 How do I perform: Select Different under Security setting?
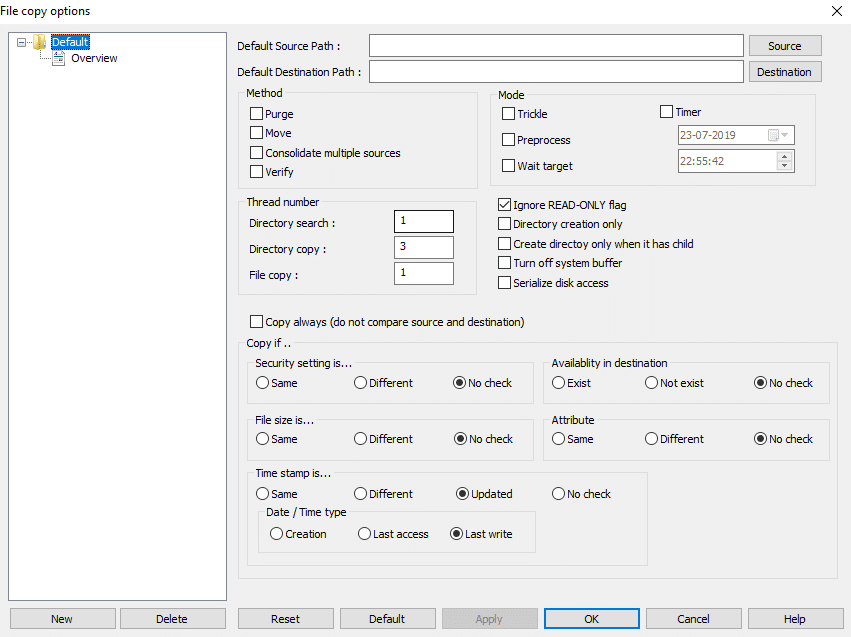click(x=358, y=382)
